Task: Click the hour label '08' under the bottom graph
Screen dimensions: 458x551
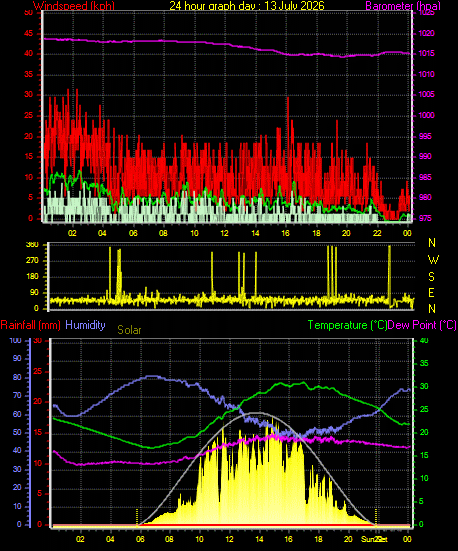Action: (x=169, y=539)
